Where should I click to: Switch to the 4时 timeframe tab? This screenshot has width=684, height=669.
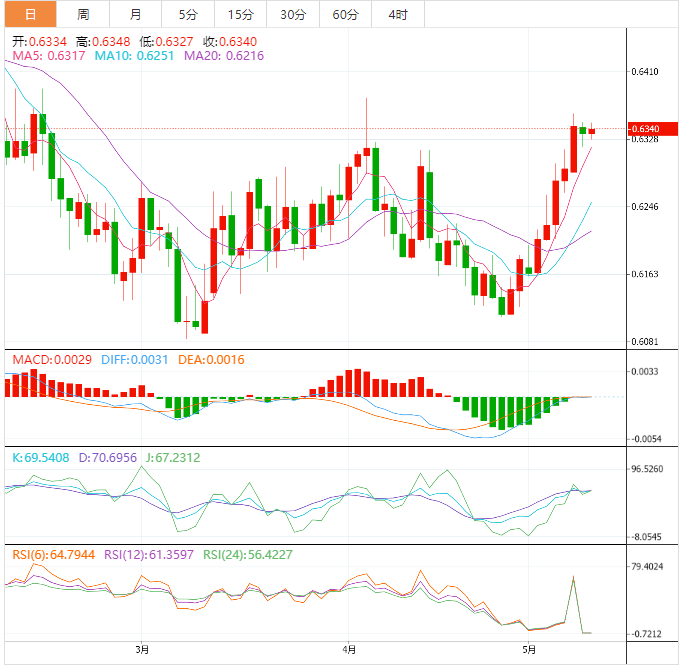pos(397,14)
